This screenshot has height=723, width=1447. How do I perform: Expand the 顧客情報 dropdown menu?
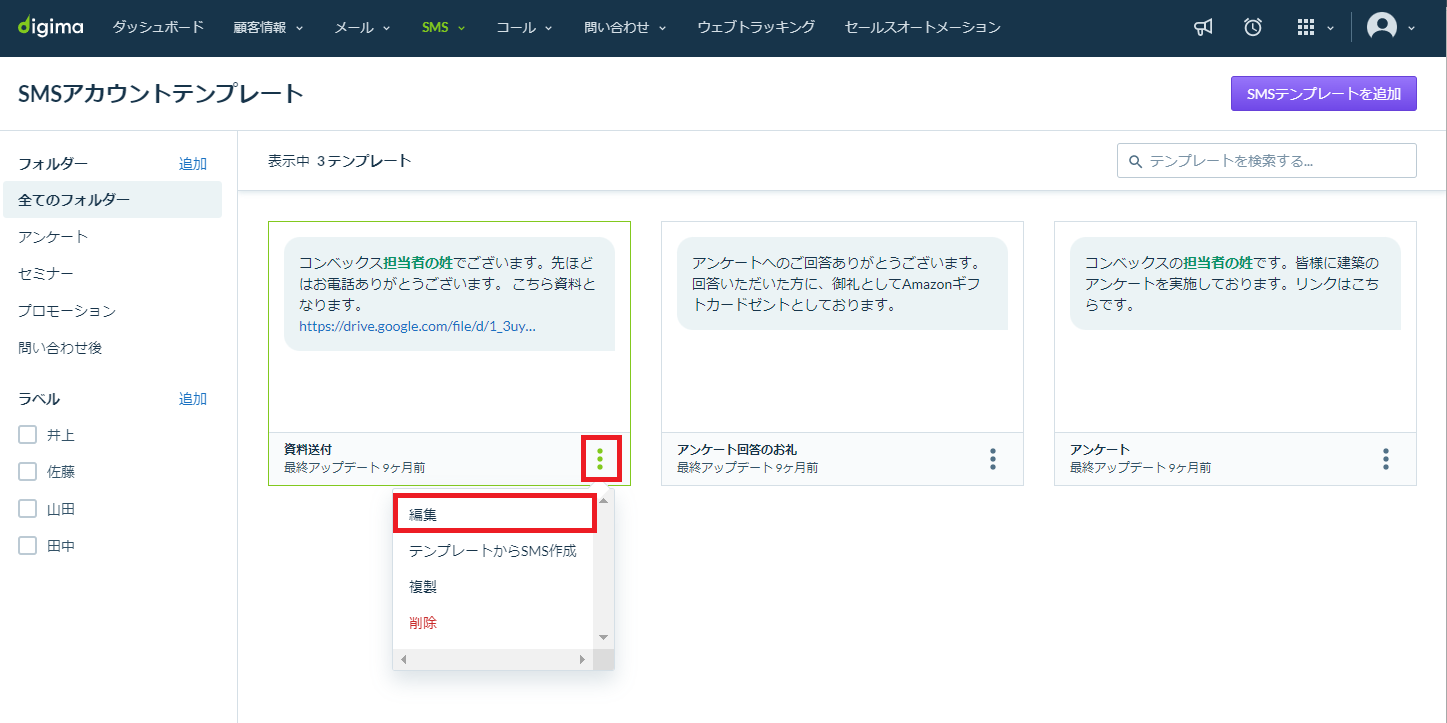pyautogui.click(x=267, y=27)
